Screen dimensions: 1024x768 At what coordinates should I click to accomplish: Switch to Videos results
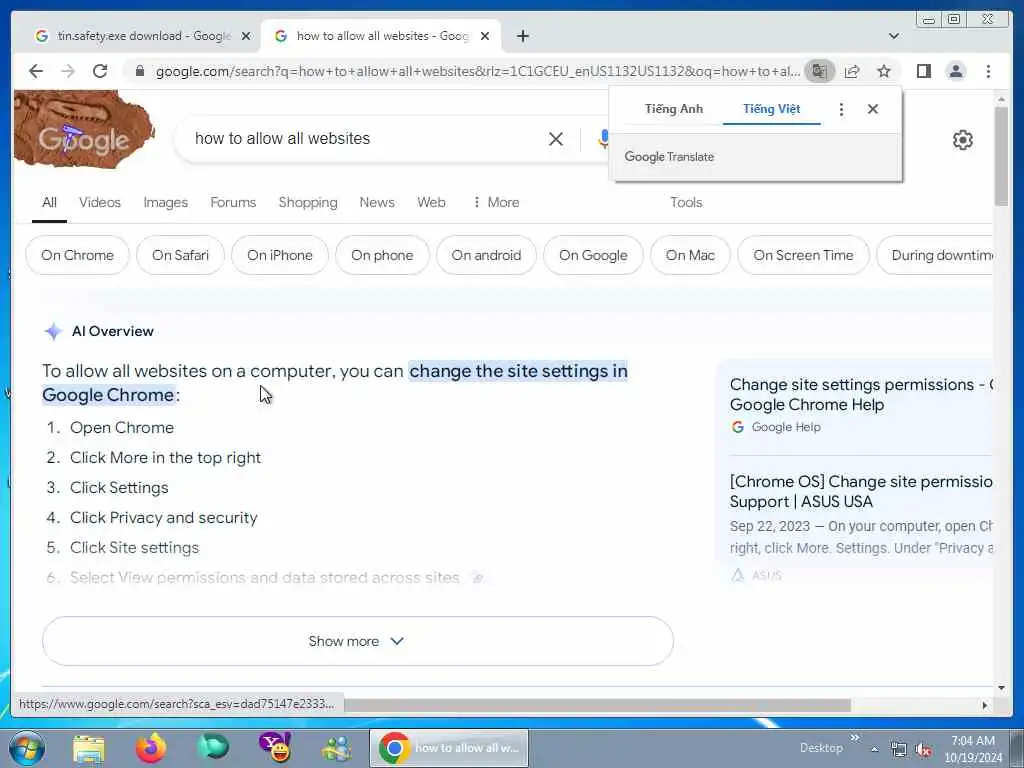100,202
